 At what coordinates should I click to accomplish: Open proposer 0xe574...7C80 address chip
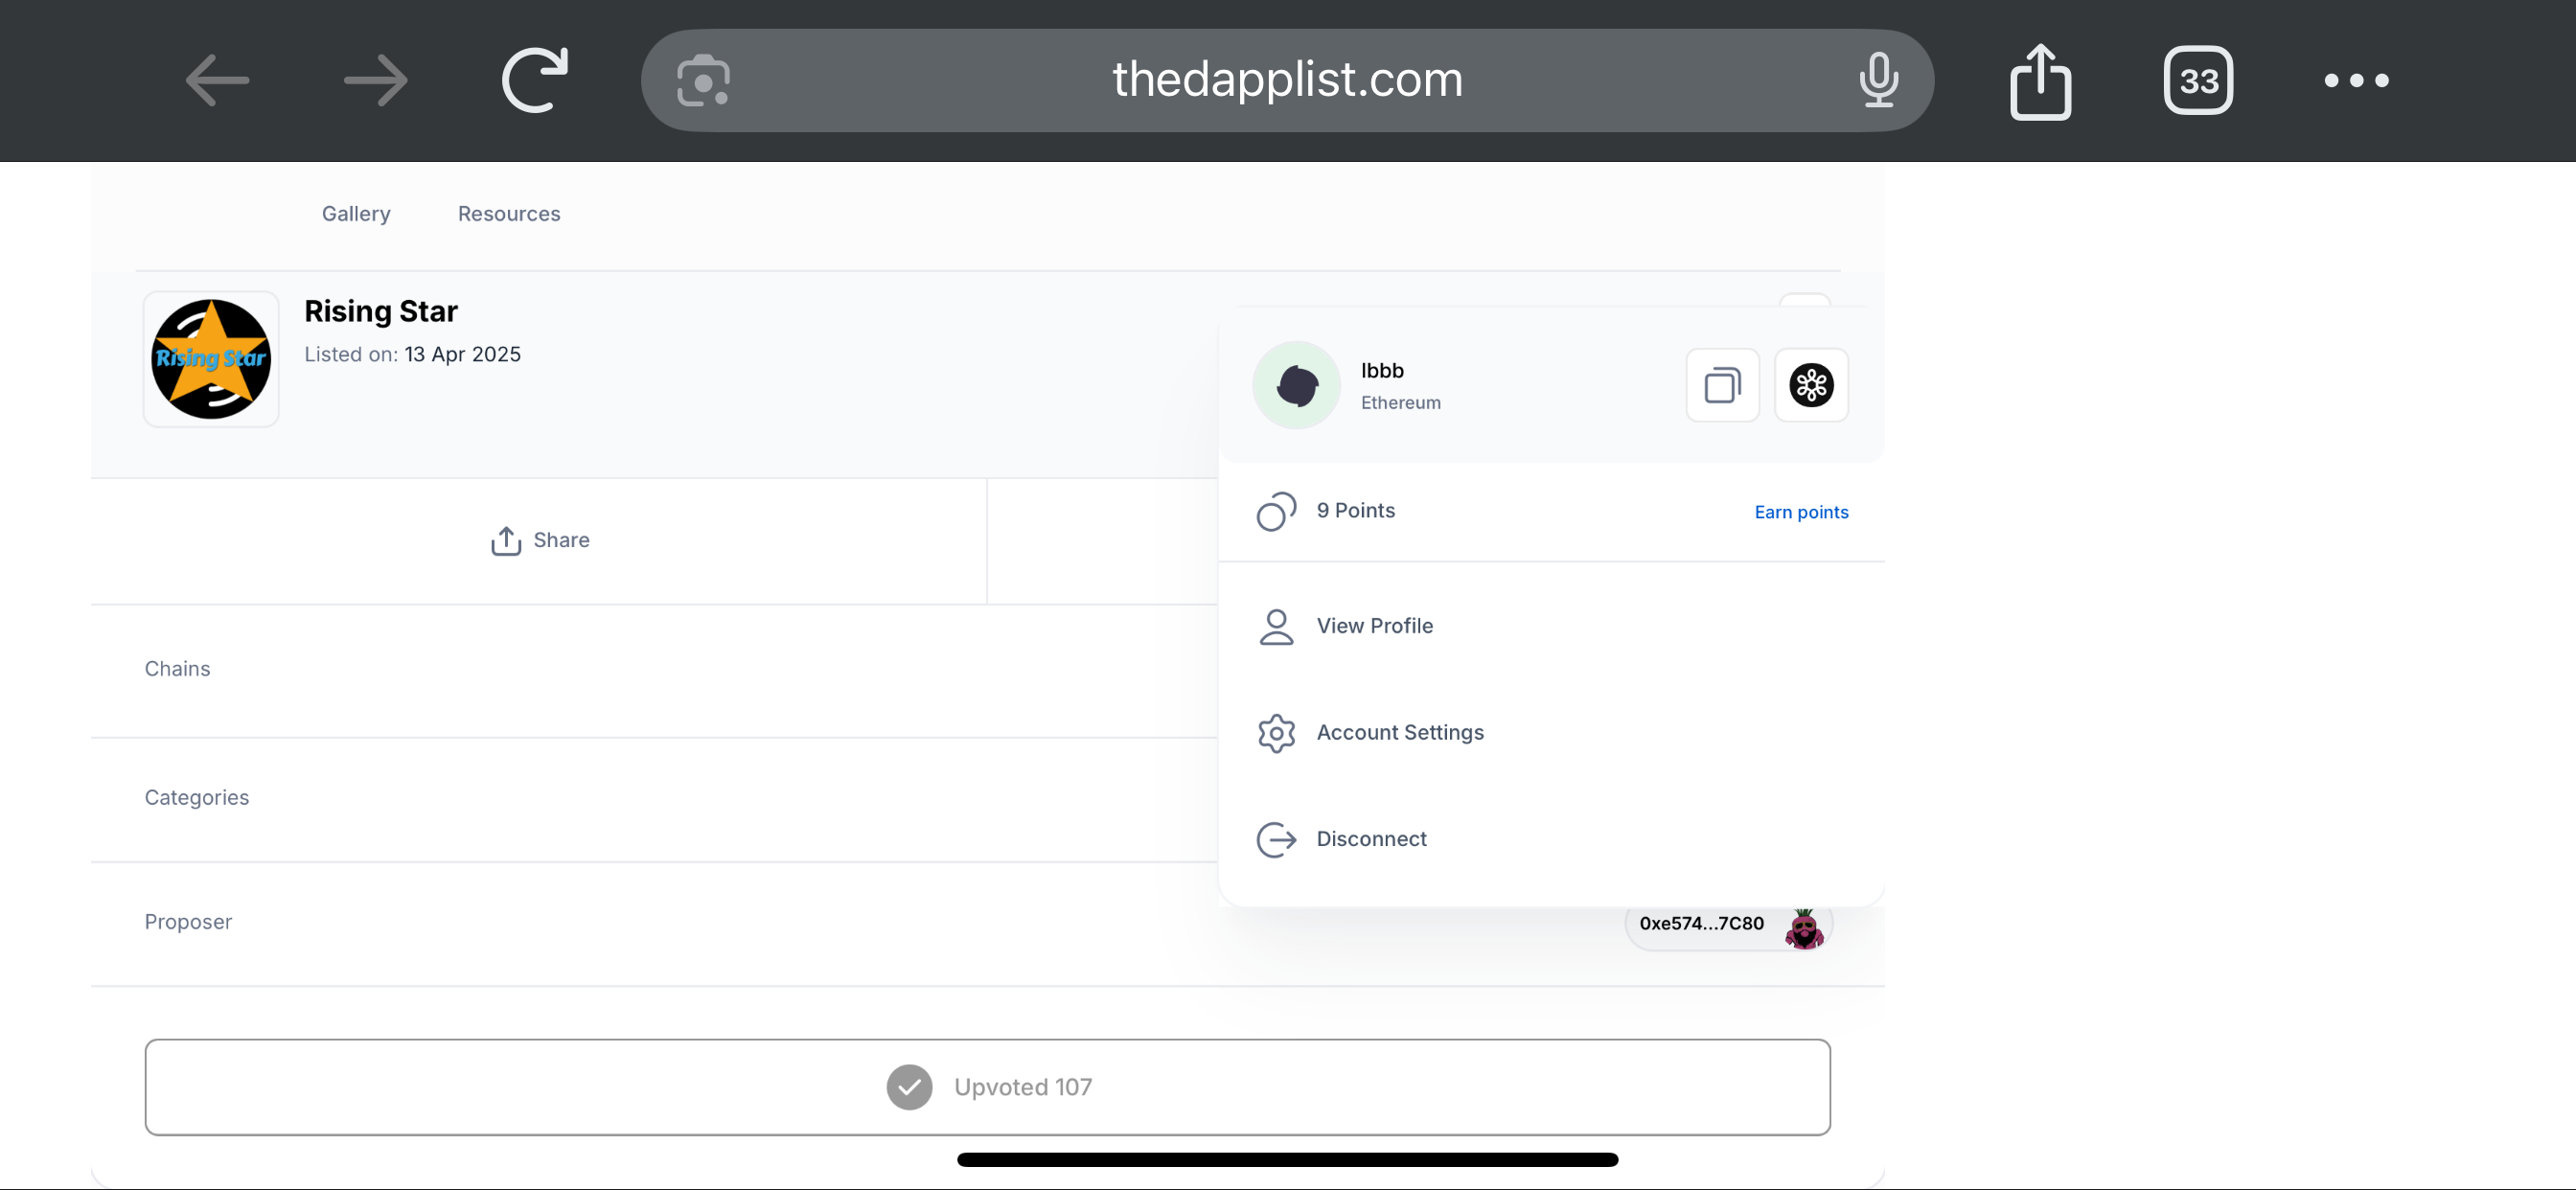(1729, 925)
